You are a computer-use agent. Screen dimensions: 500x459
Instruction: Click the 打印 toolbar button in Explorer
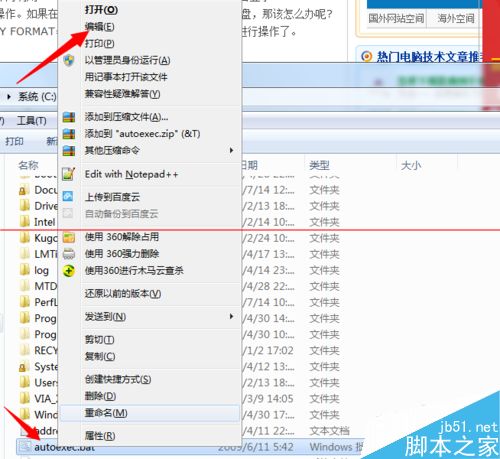coord(14,141)
